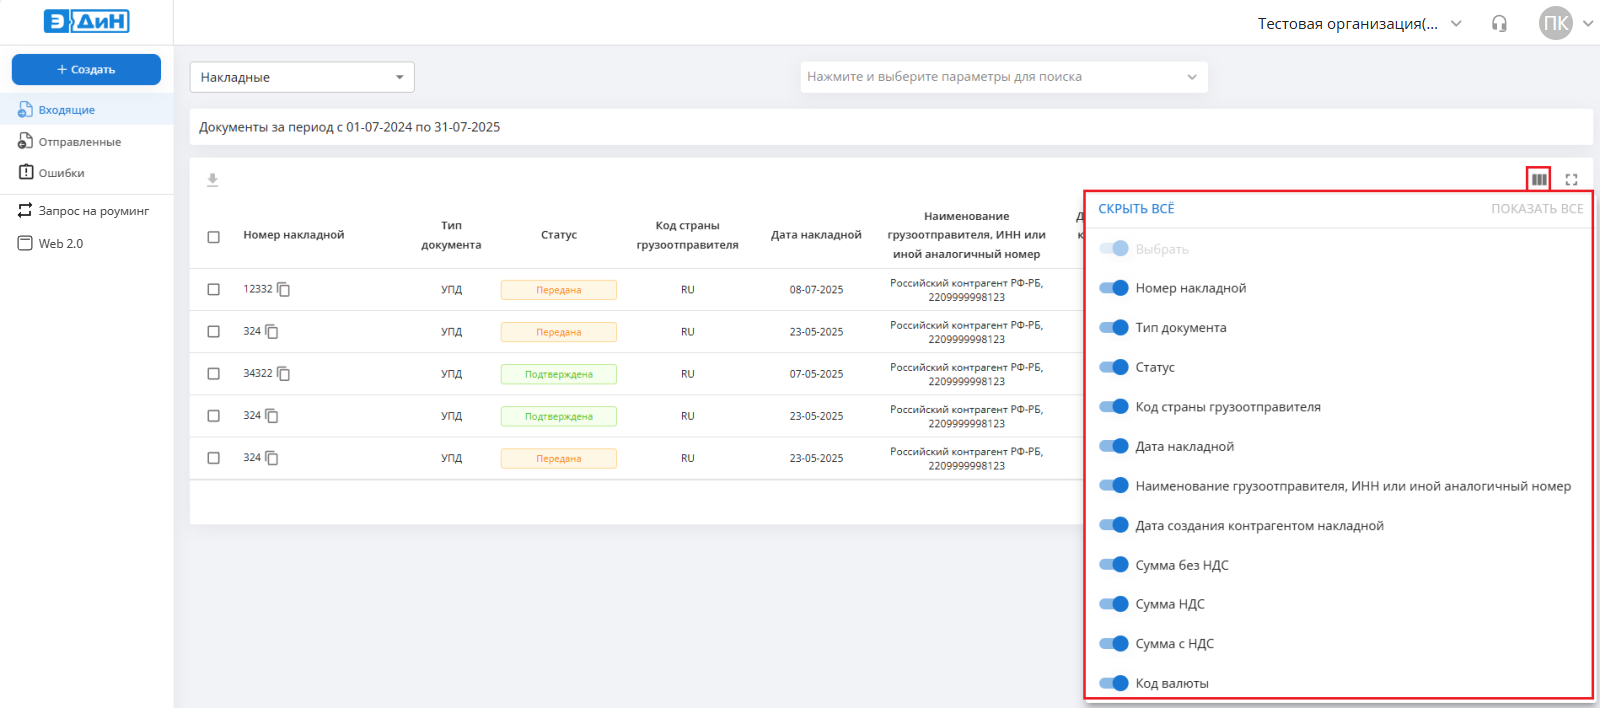Click the headset support icon

[1499, 24]
